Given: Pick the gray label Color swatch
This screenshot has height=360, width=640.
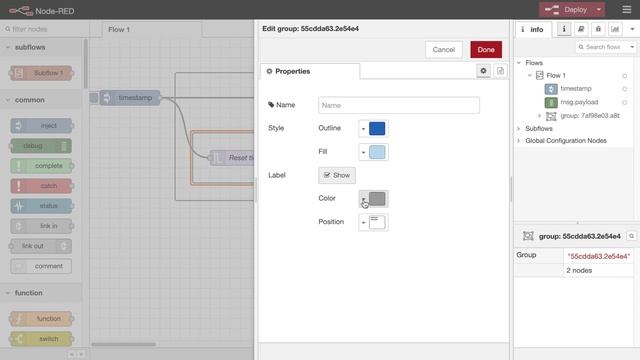Looking at the screenshot, I should 377,199.
